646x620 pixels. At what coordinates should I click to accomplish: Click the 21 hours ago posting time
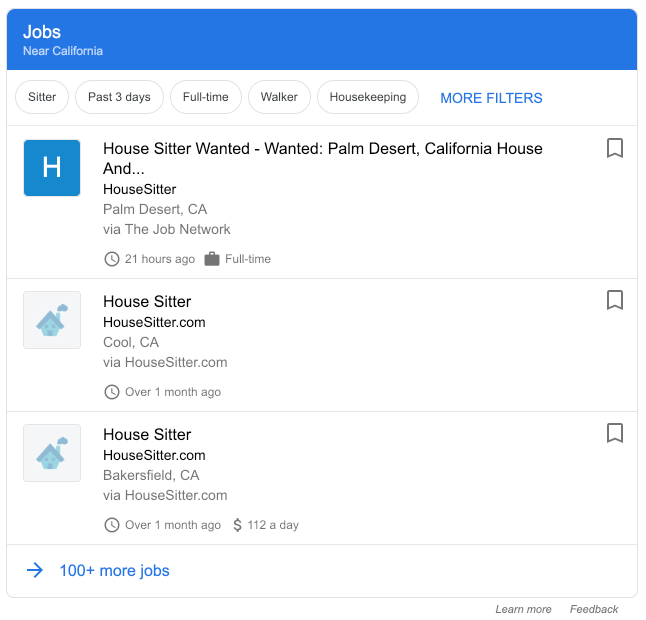pos(160,259)
